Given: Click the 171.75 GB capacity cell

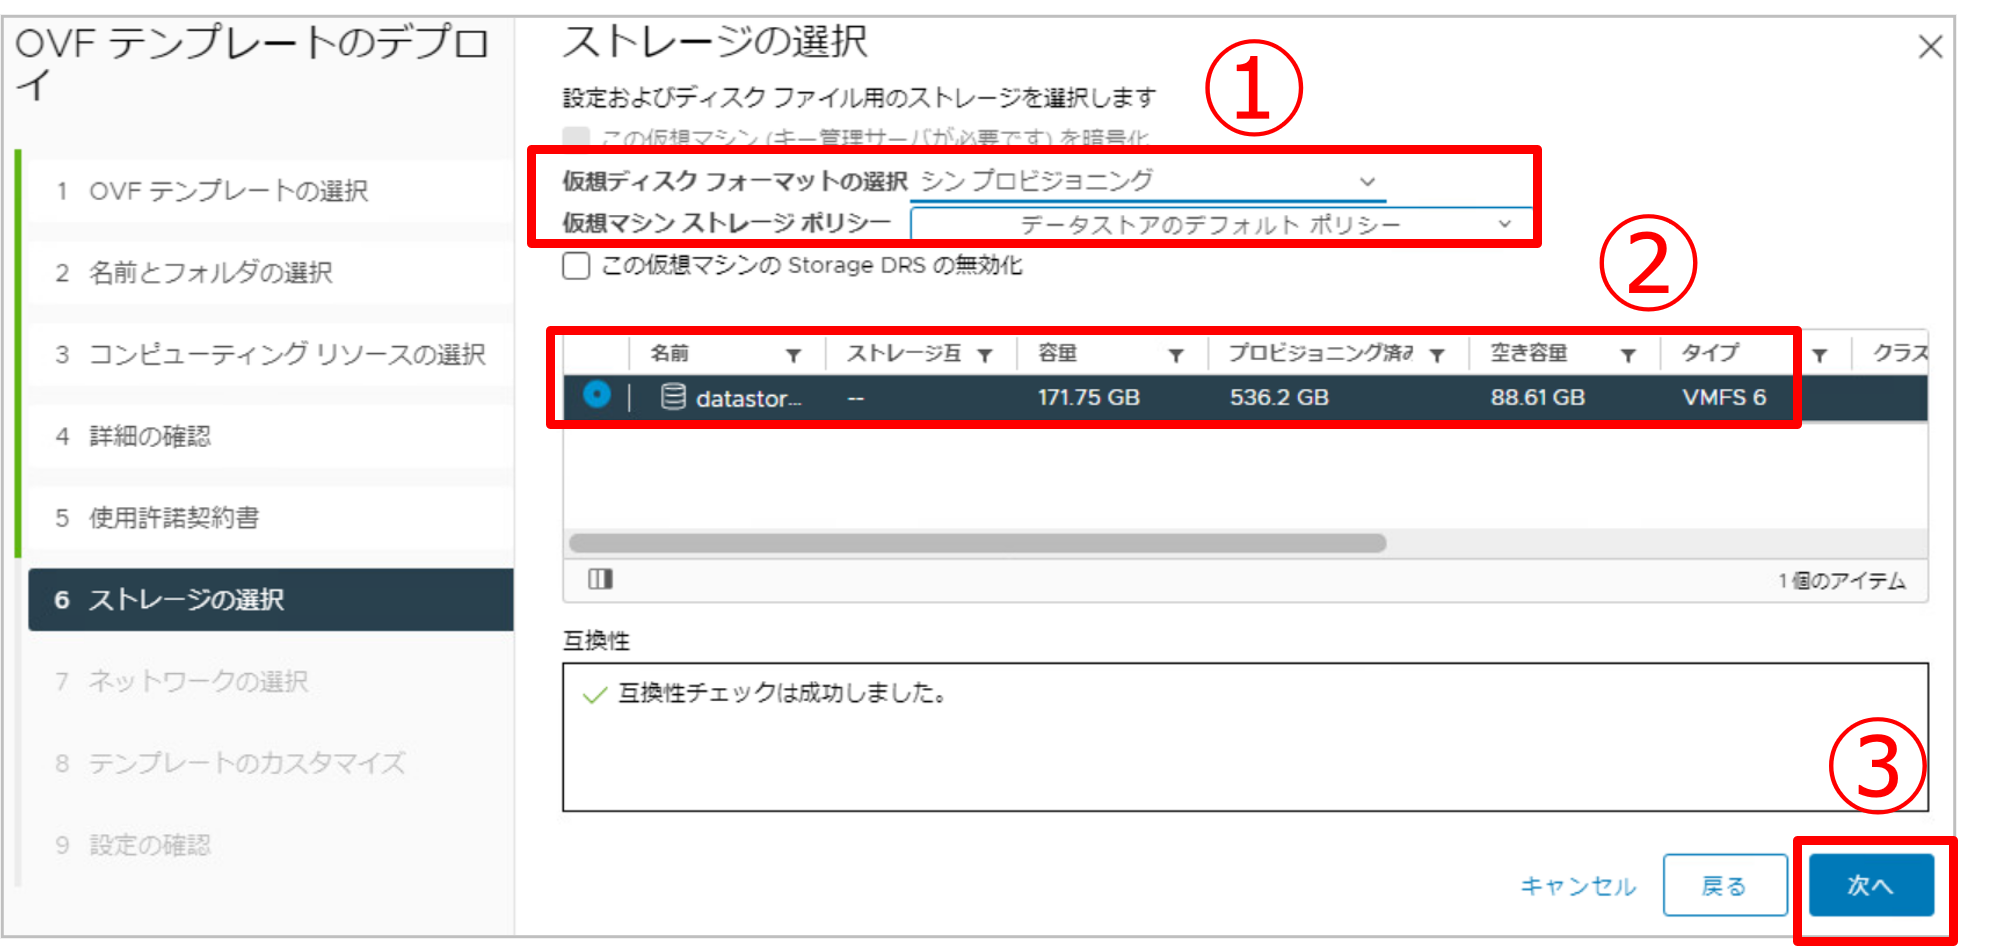Looking at the screenshot, I should (1089, 397).
